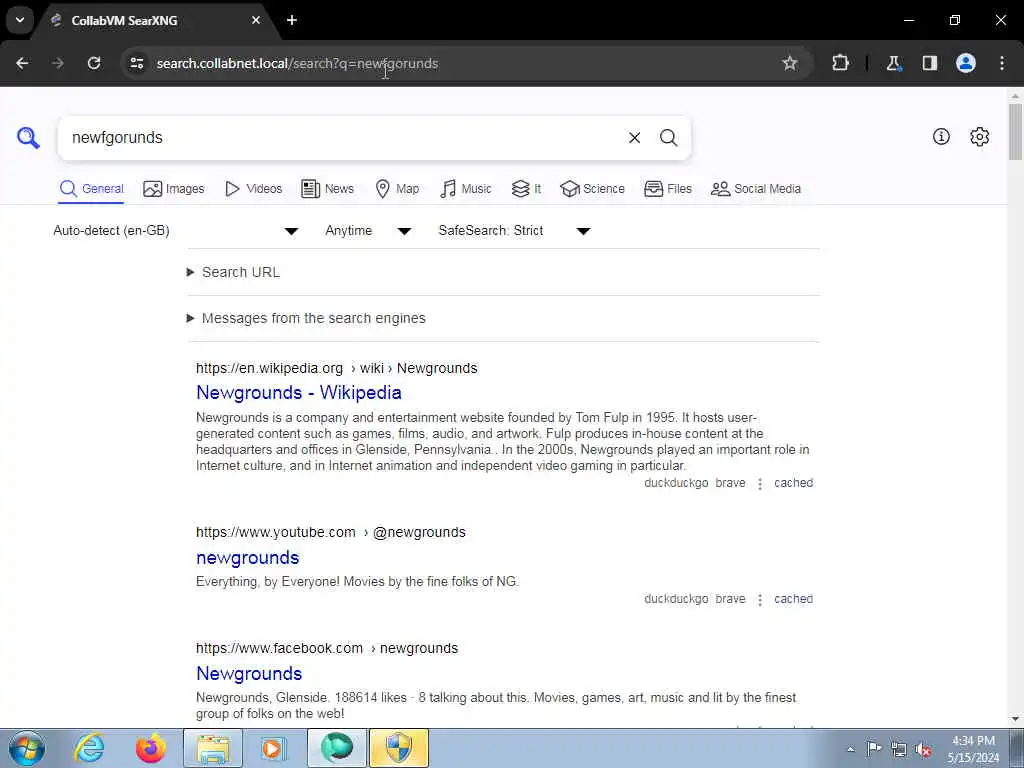Open the SafeSearch: Strict dropdown
Viewport: 1024px width, 768px height.
pos(515,231)
